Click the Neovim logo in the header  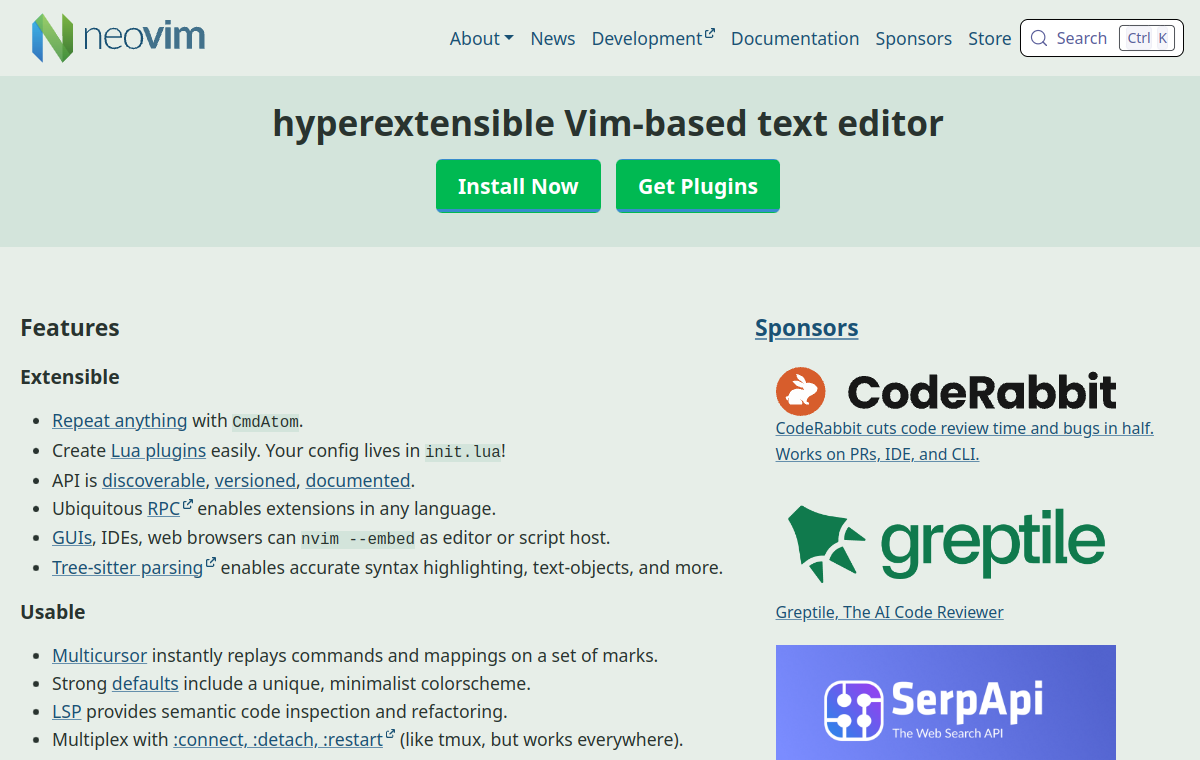[x=118, y=38]
